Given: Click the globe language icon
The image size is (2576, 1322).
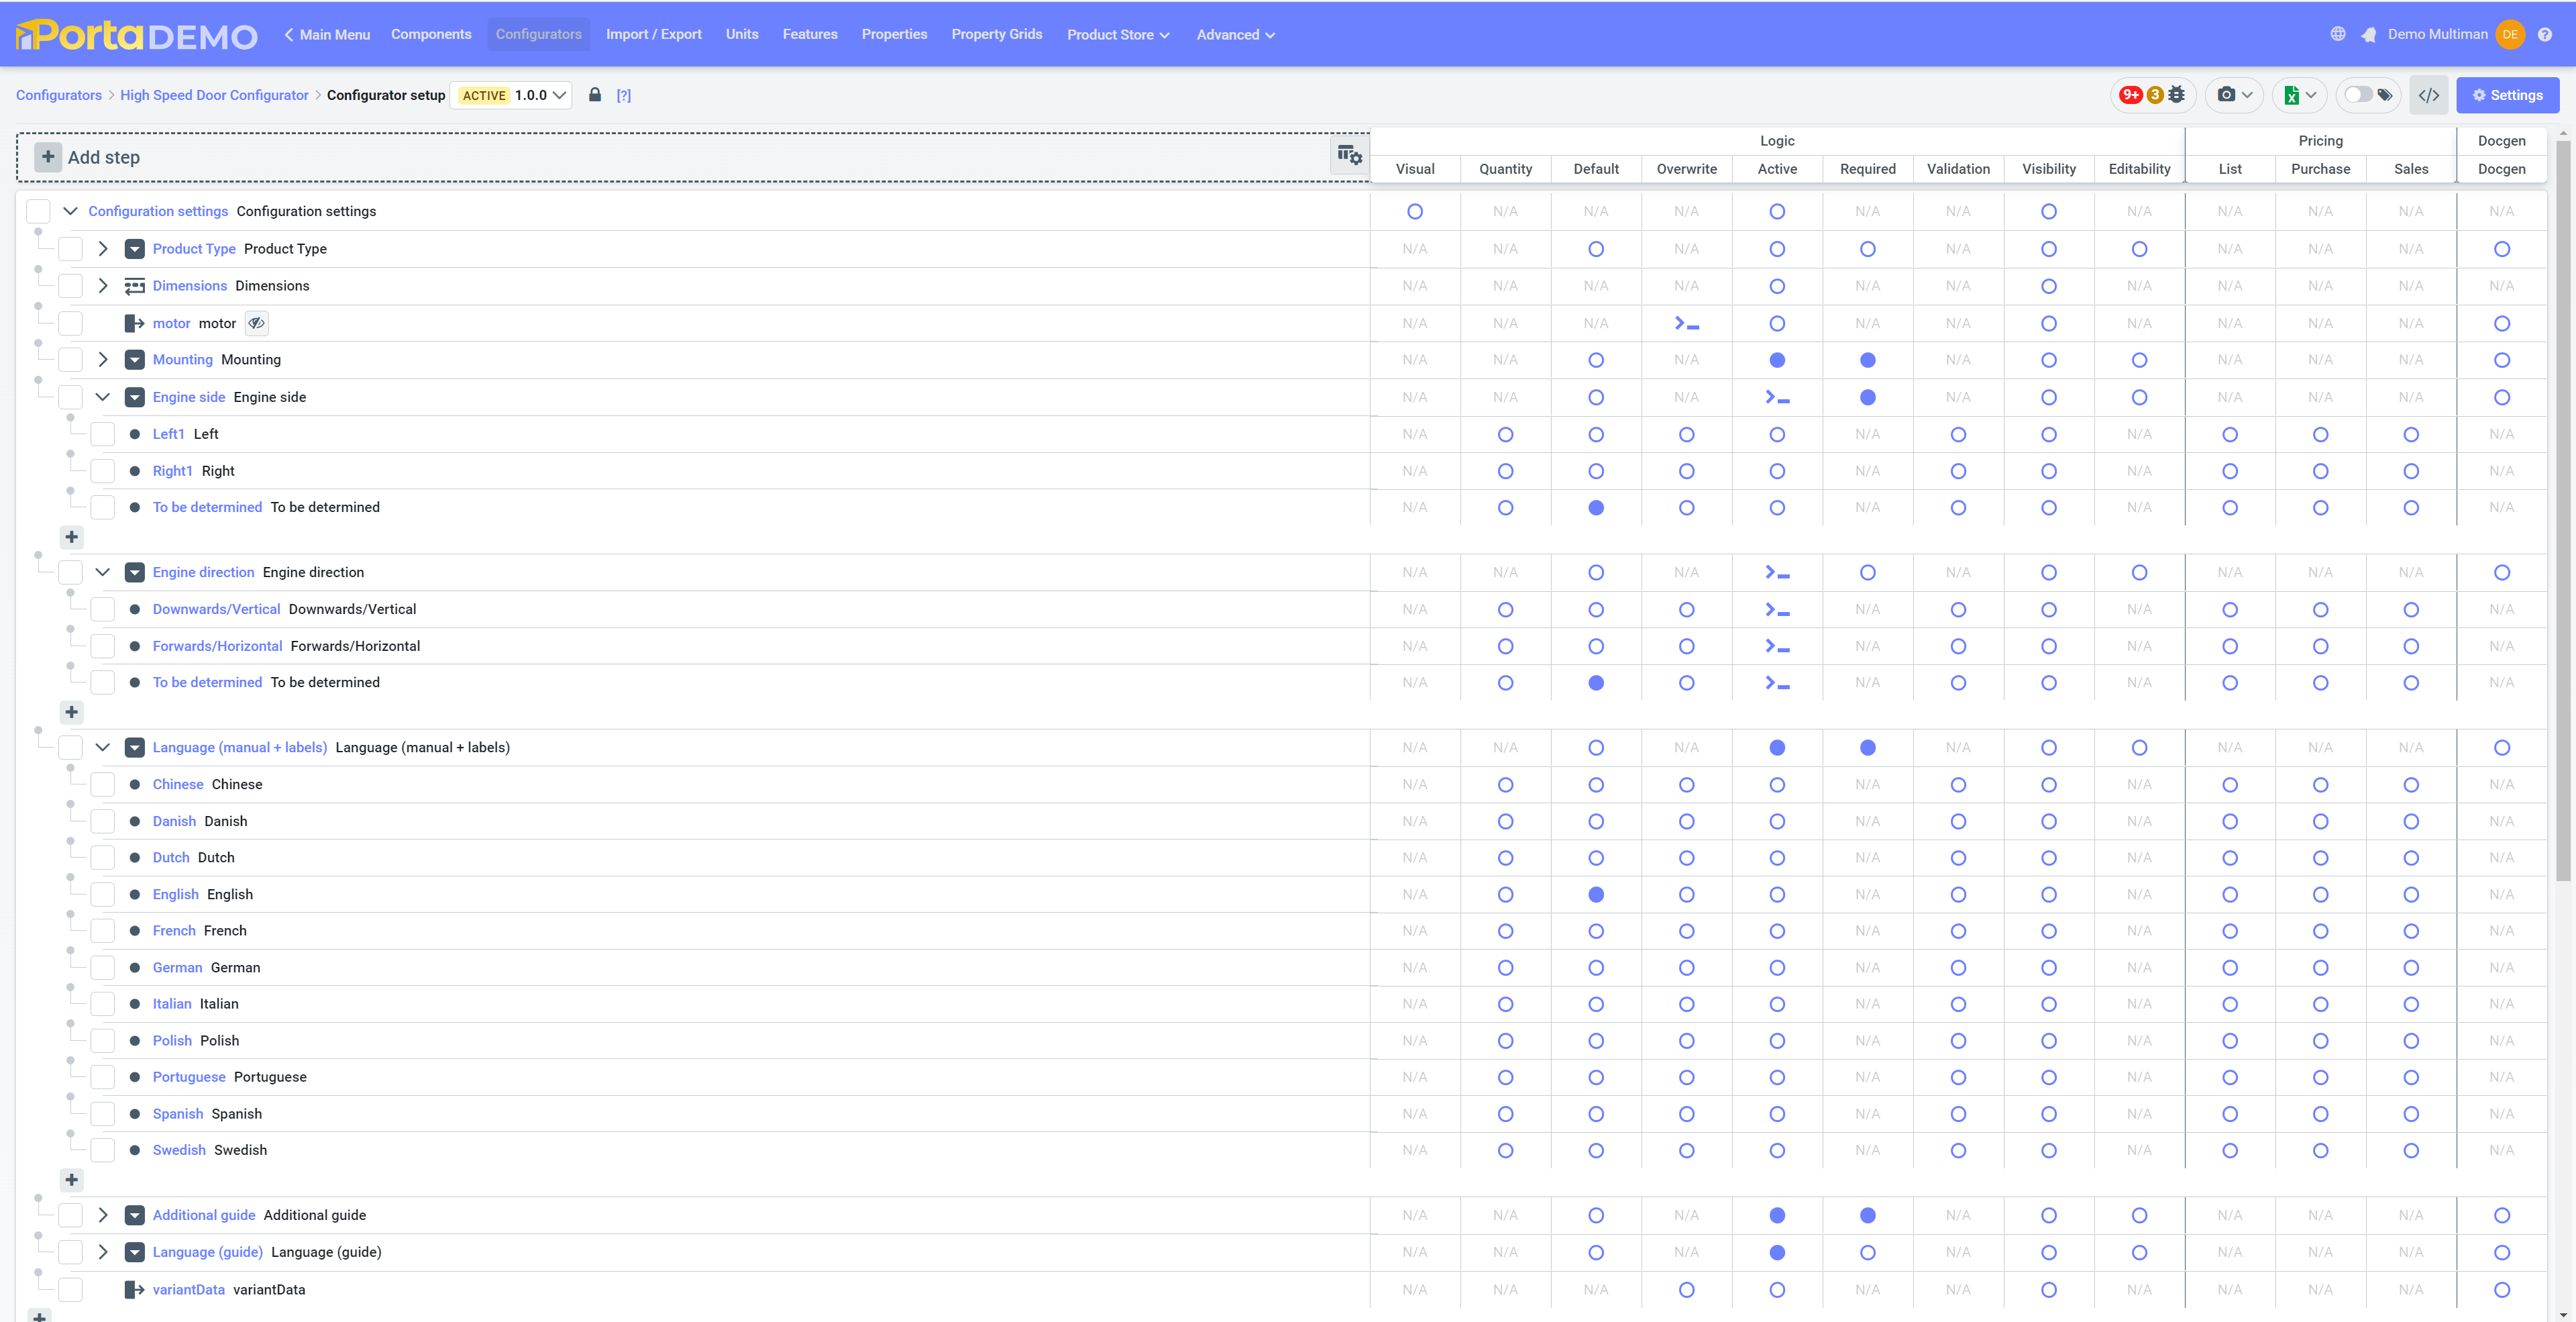Looking at the screenshot, I should click(x=2337, y=34).
